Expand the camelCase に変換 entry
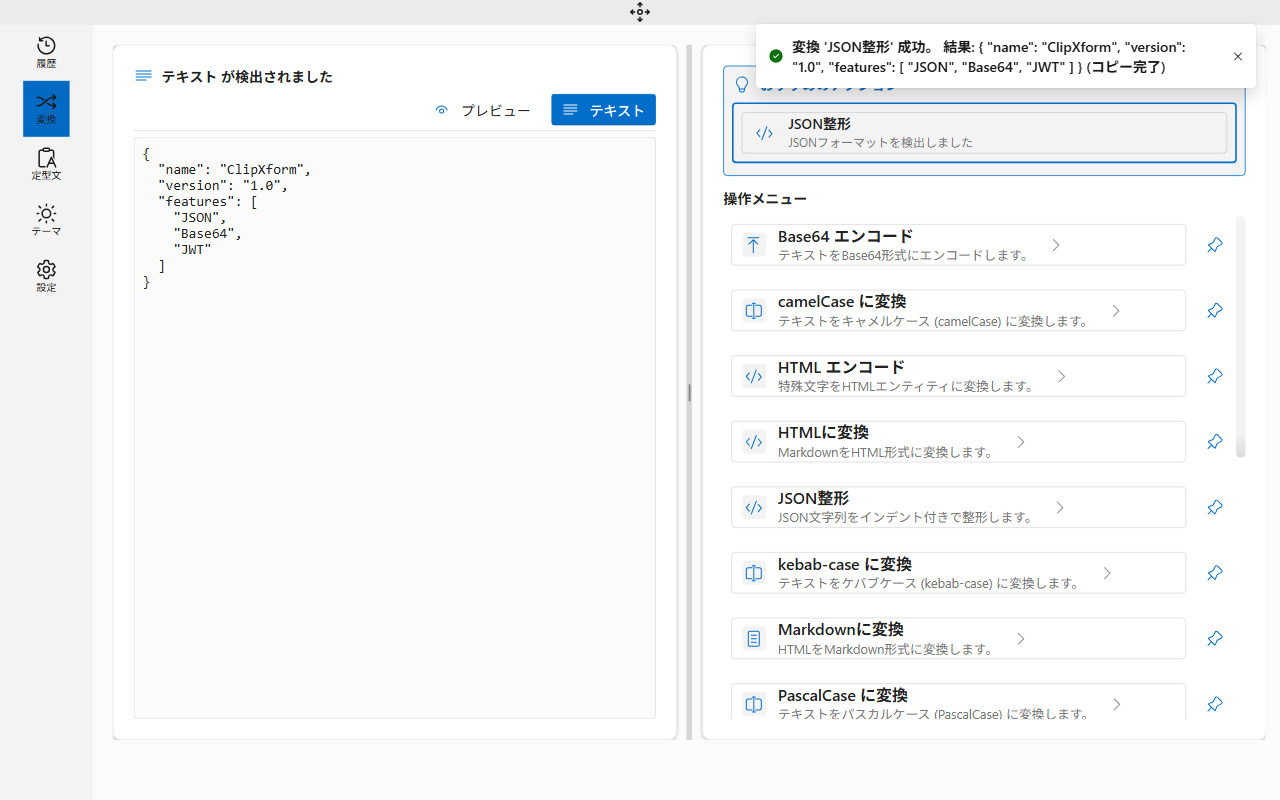Image resolution: width=1280 pixels, height=800 pixels. [x=1115, y=310]
